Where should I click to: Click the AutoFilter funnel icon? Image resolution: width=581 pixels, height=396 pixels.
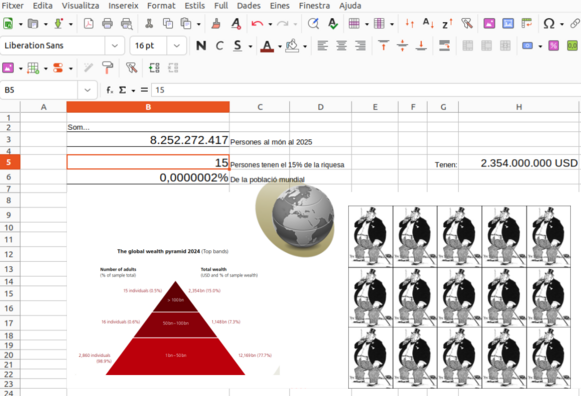tap(467, 24)
